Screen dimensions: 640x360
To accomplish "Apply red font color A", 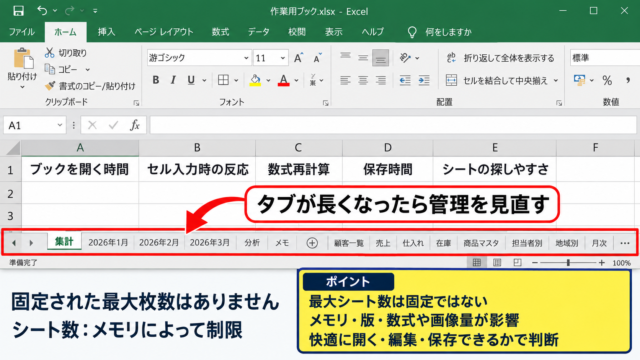I will [283, 80].
